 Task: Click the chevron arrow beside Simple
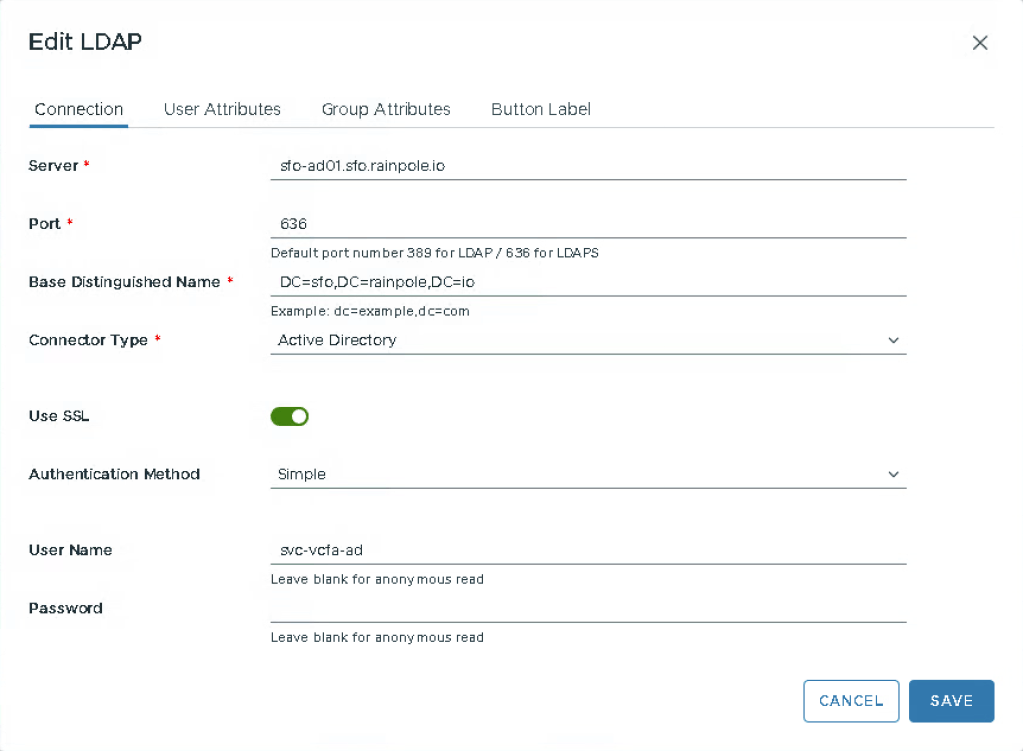(x=893, y=475)
